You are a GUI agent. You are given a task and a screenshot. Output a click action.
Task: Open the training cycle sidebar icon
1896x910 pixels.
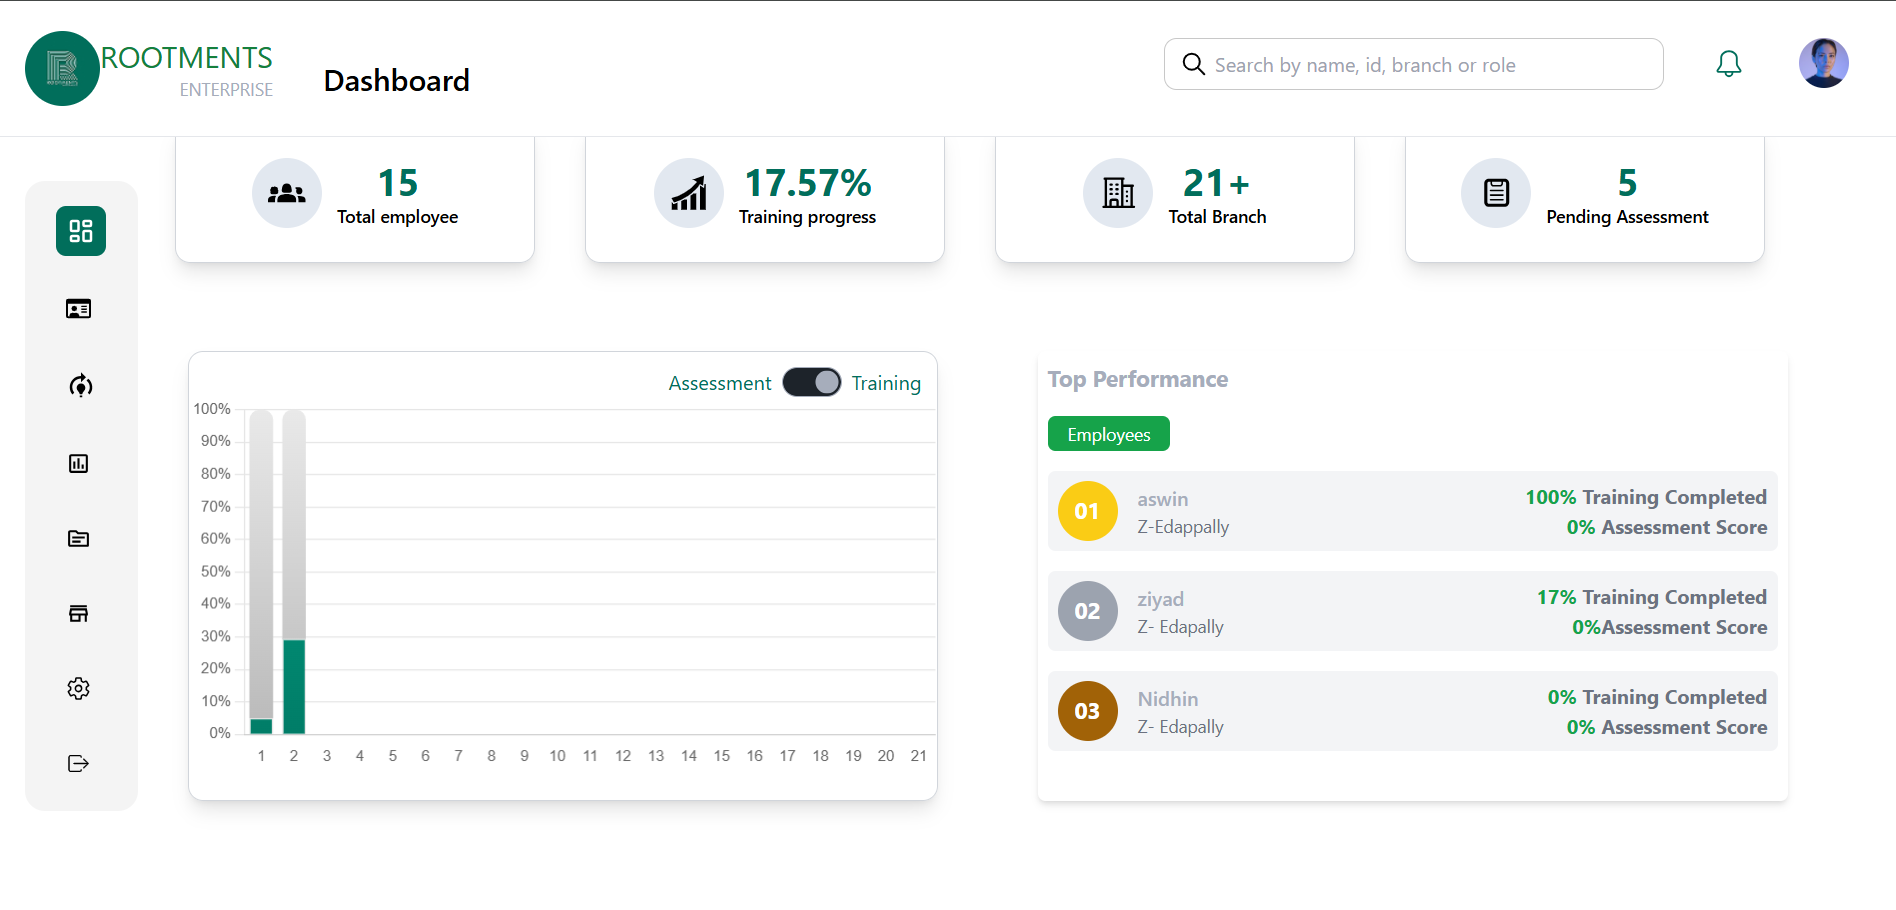pos(80,385)
